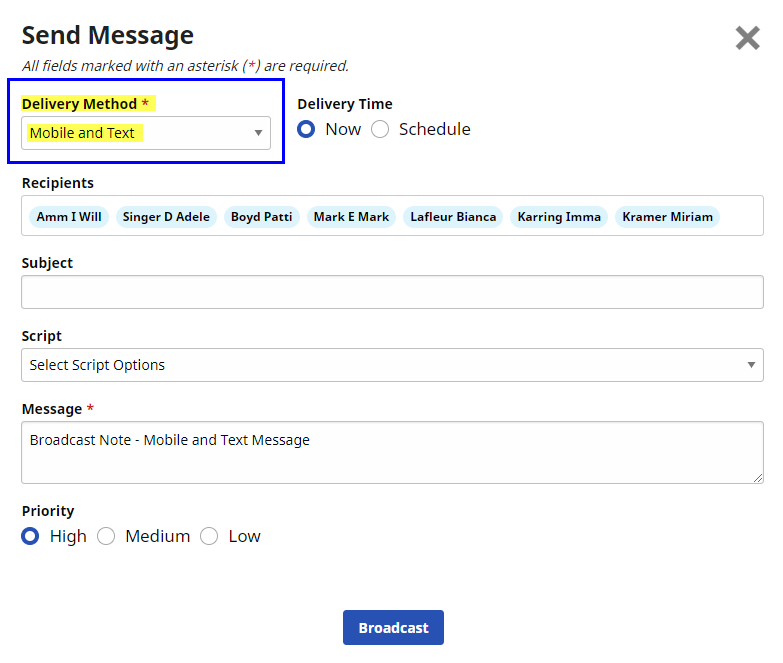Click the Boyd Patti recipient chip

click(x=261, y=217)
